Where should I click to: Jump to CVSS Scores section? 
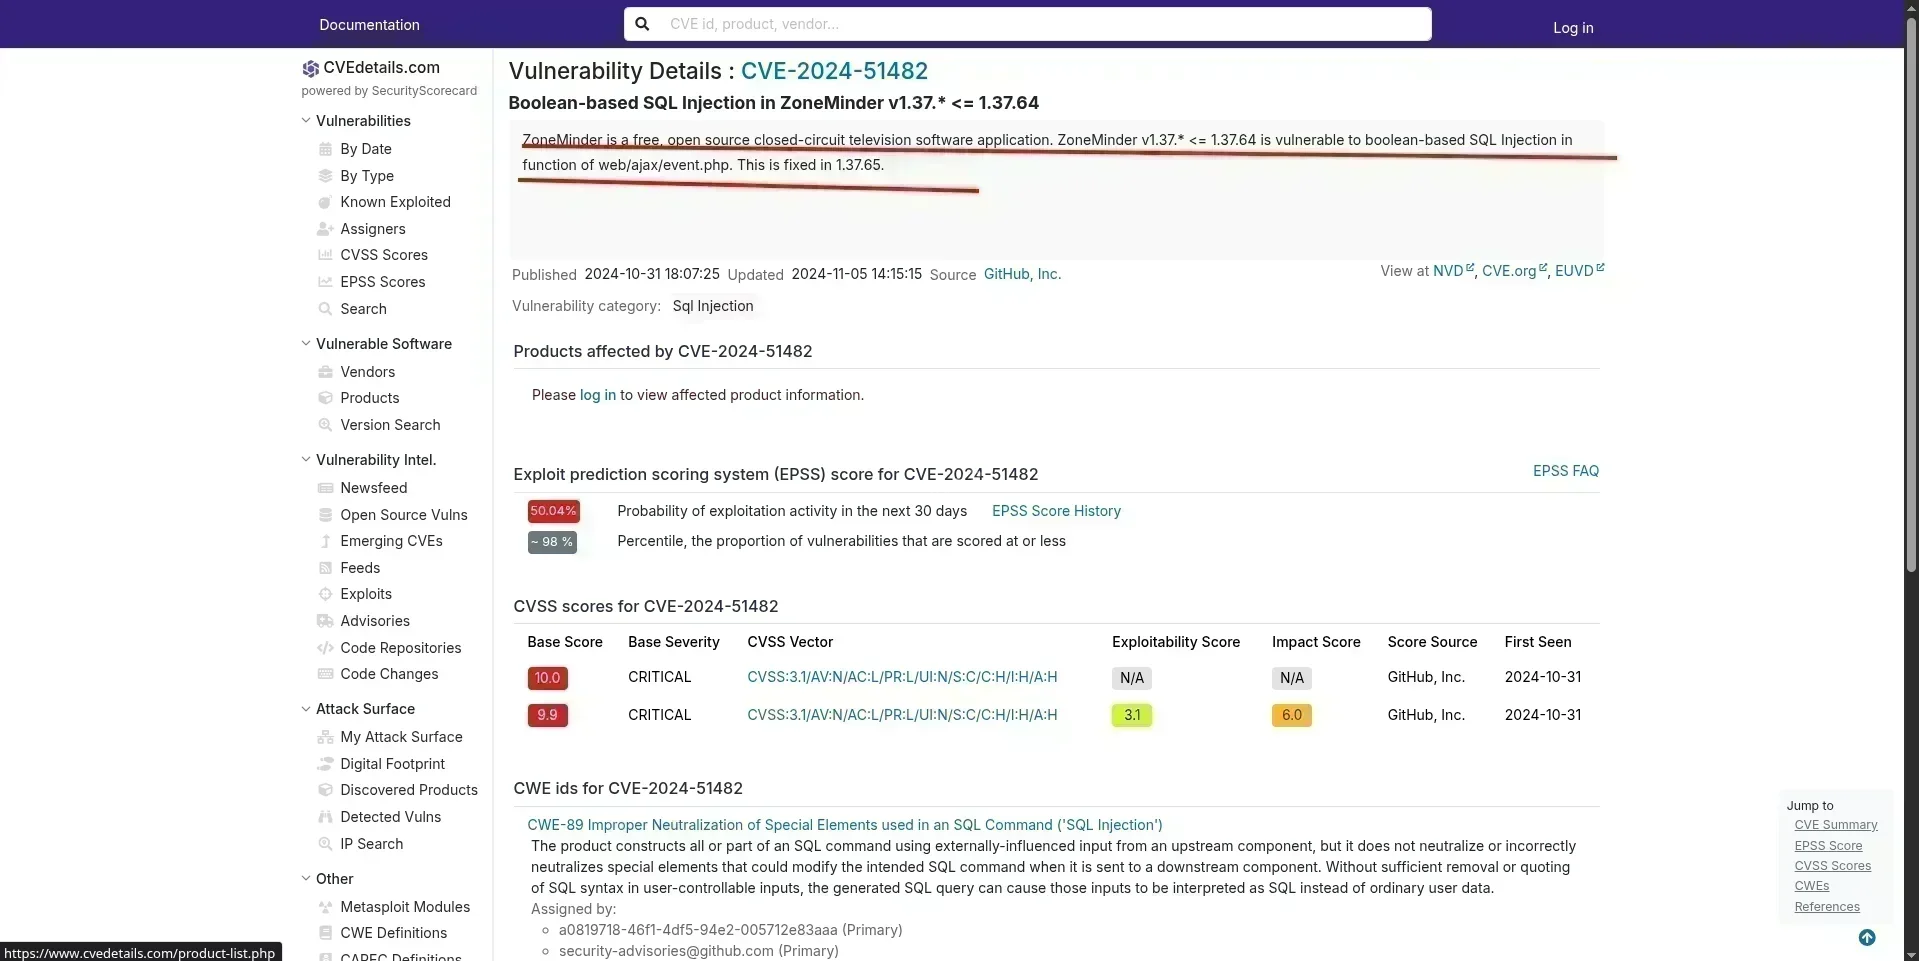(1832, 866)
